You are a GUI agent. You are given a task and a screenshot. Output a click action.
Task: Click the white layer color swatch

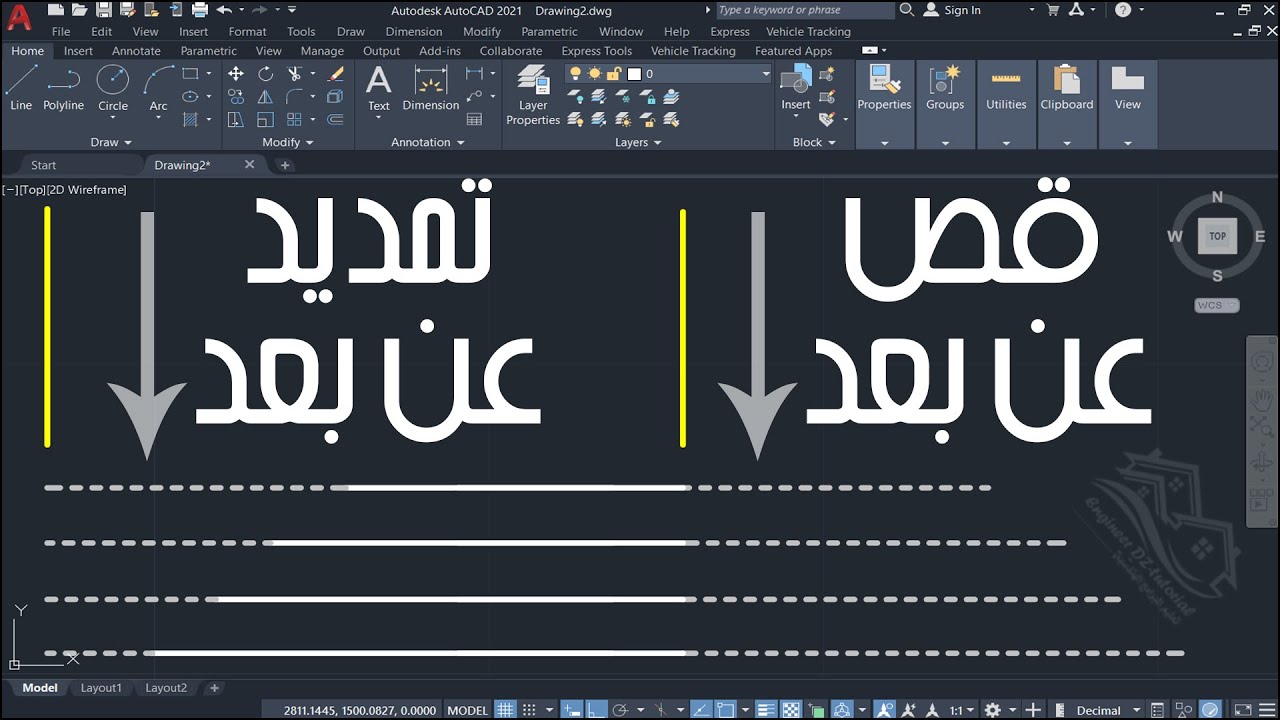click(x=634, y=74)
